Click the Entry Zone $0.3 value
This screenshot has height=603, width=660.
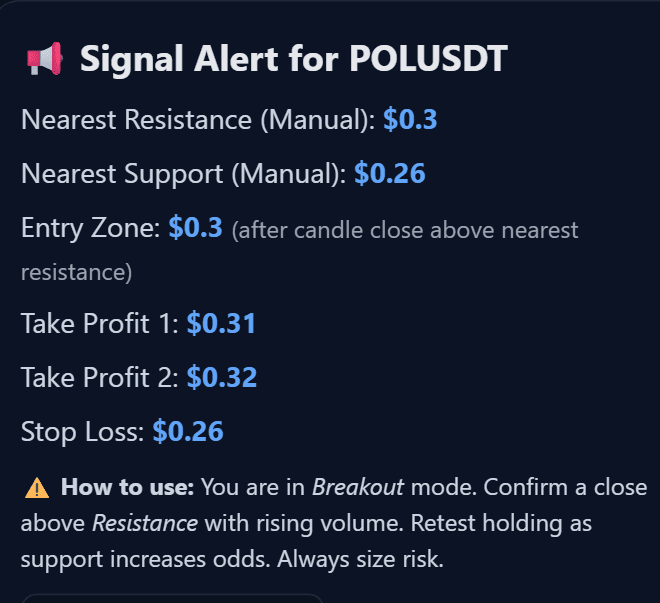click(195, 227)
